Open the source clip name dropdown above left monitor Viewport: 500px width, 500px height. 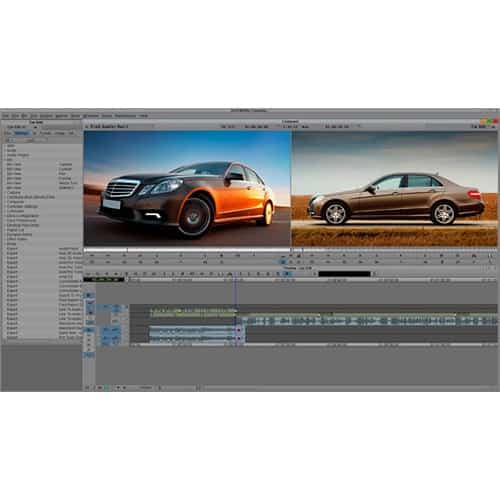coord(120,126)
